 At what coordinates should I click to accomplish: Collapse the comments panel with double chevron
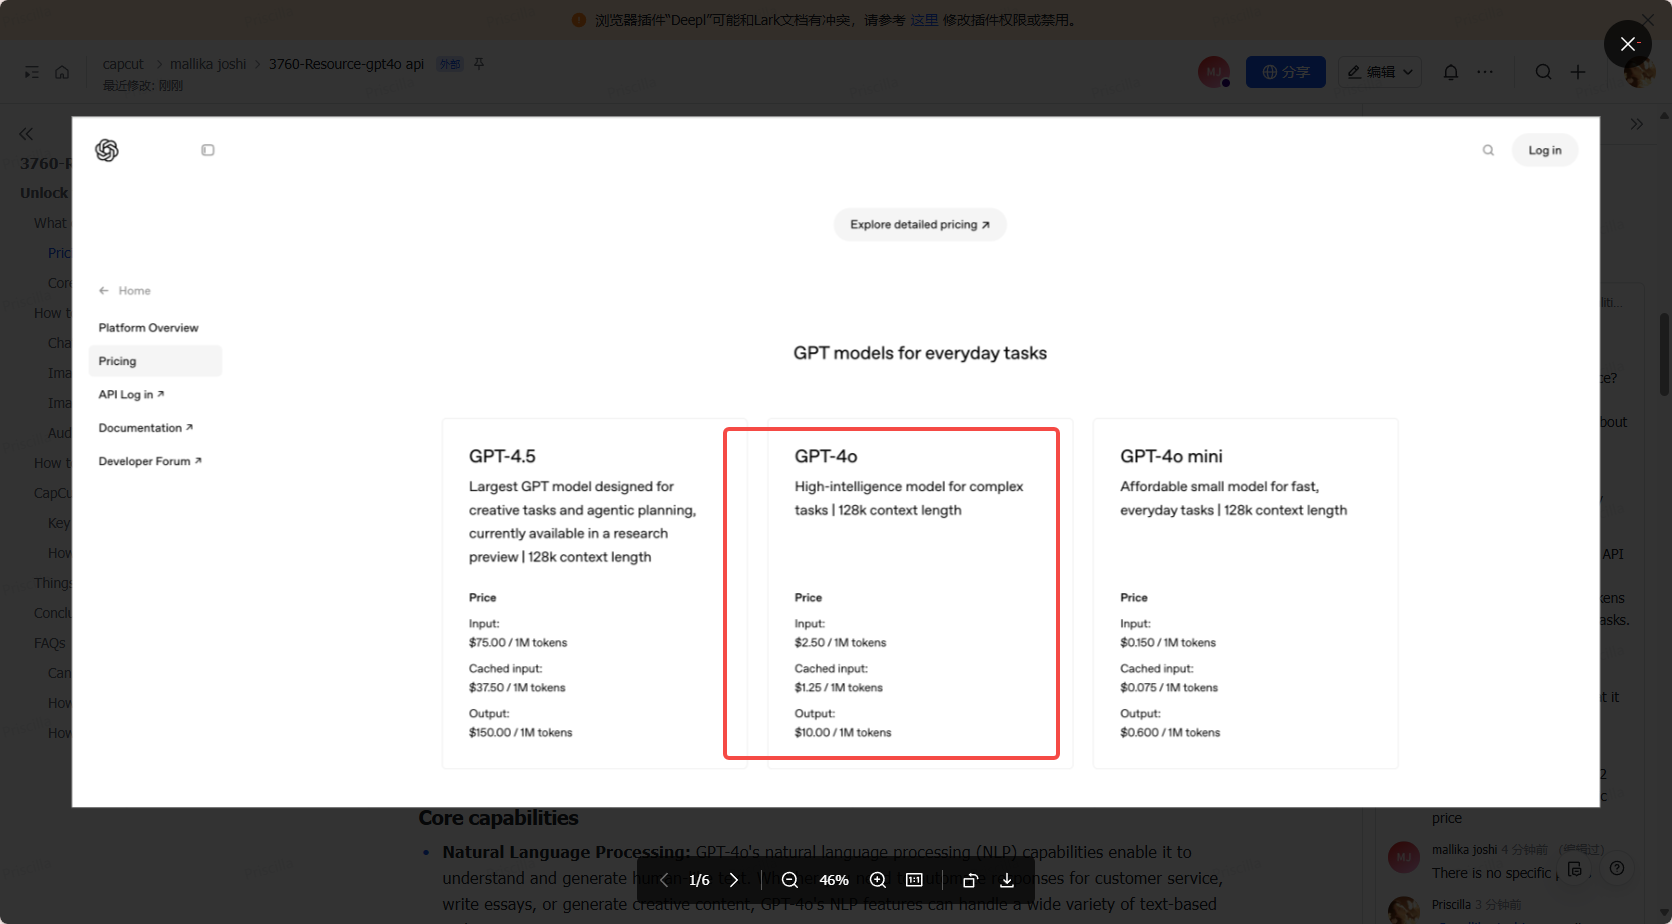coord(1636,124)
